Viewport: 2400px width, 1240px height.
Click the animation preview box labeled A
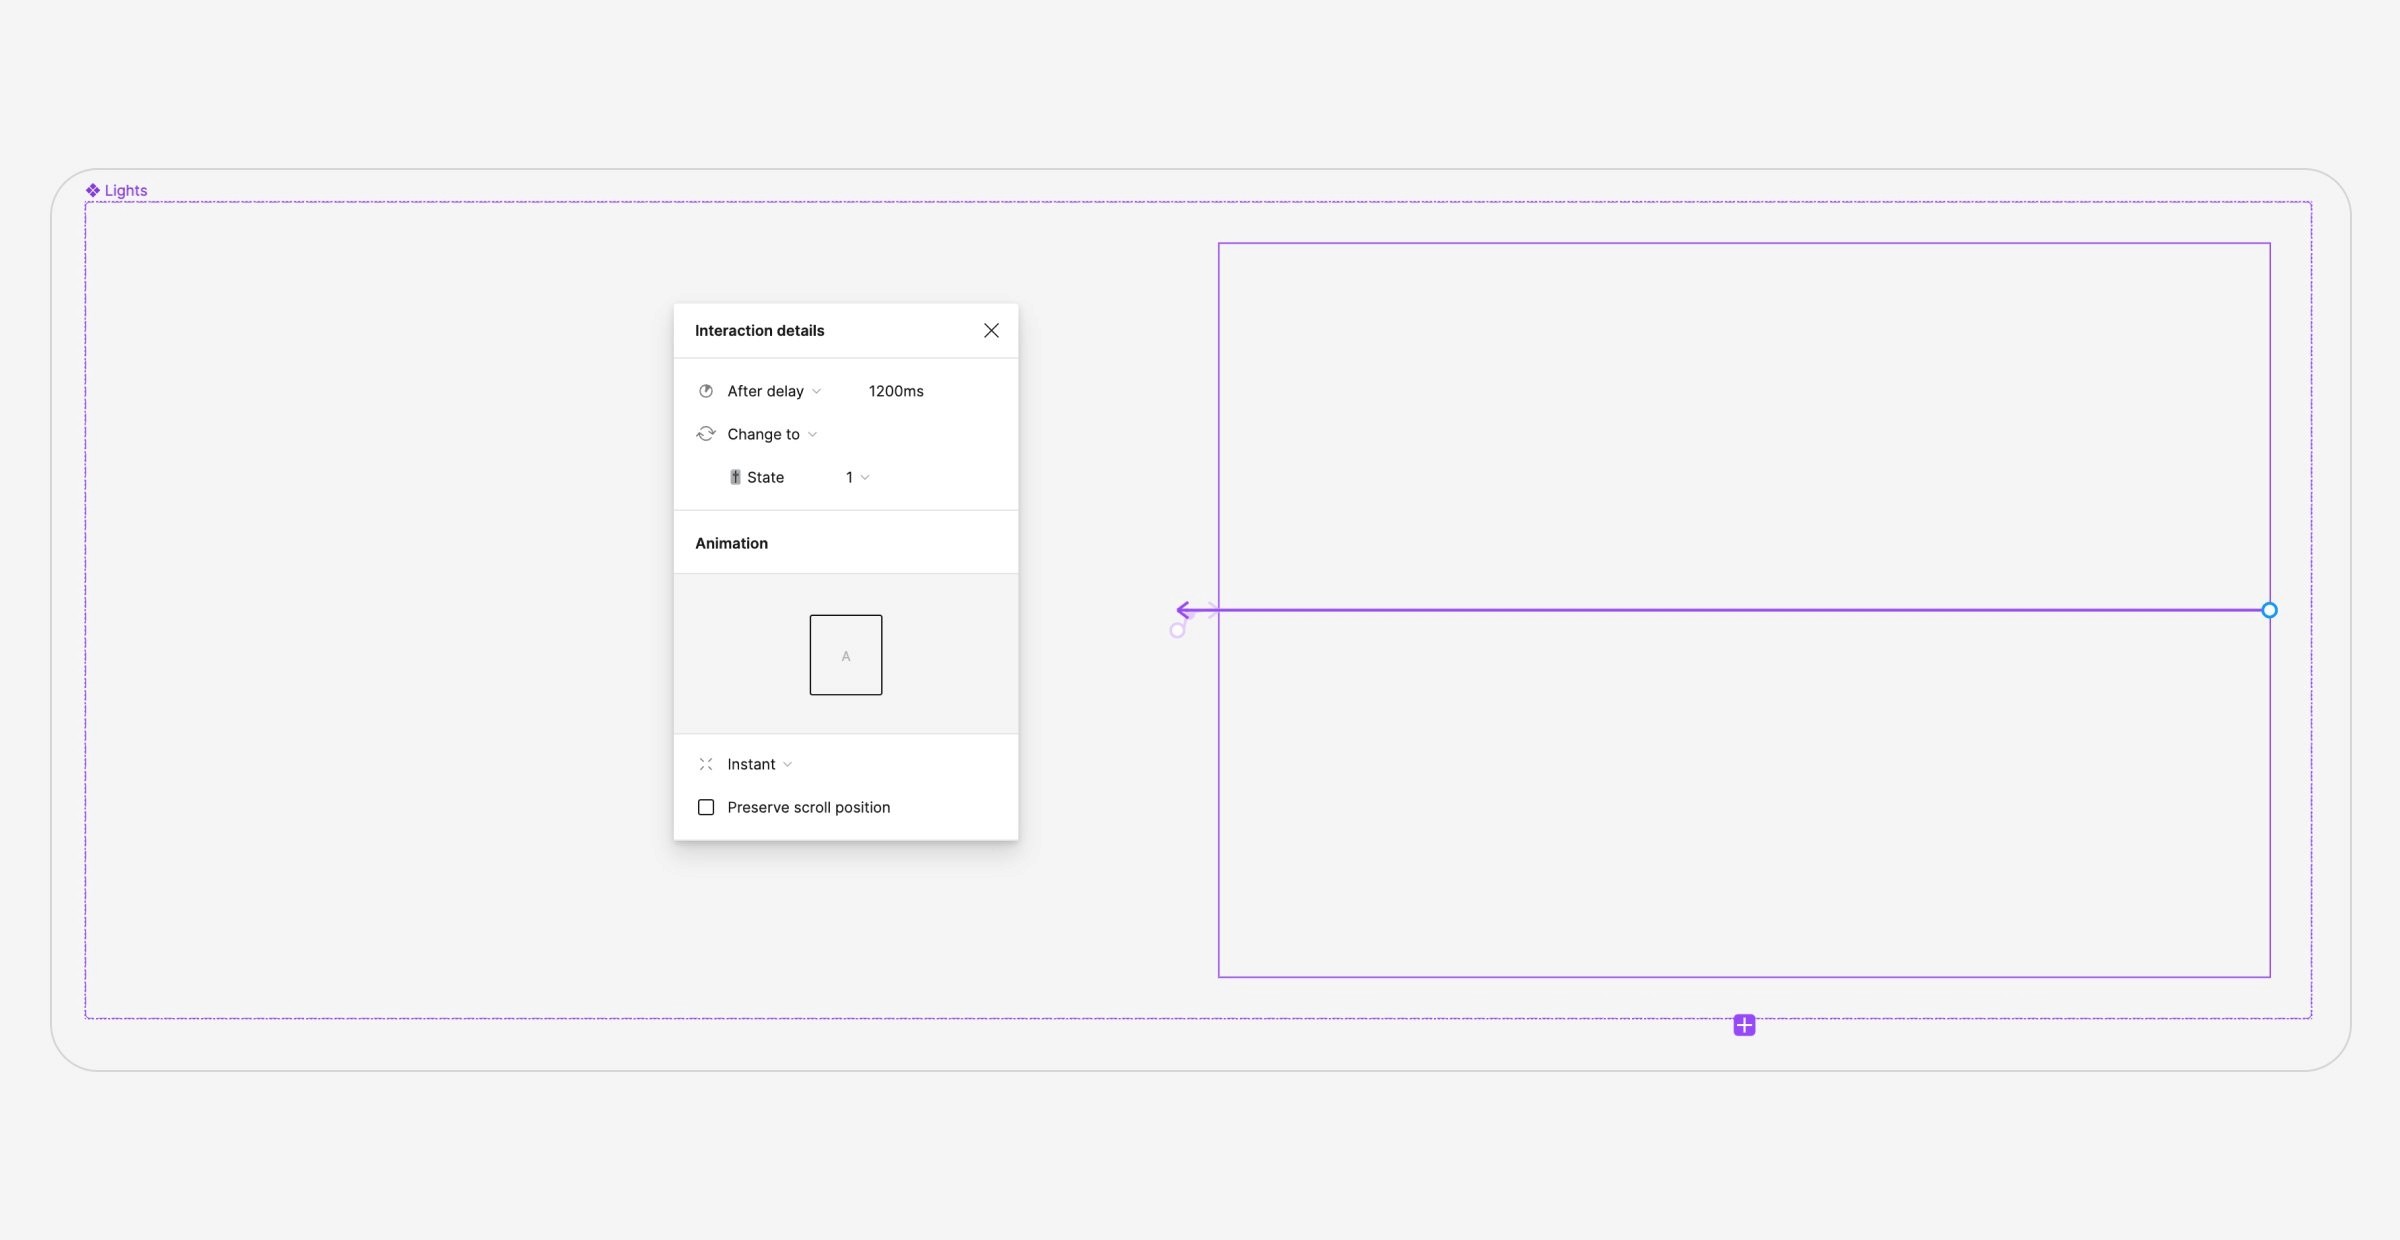coord(846,655)
